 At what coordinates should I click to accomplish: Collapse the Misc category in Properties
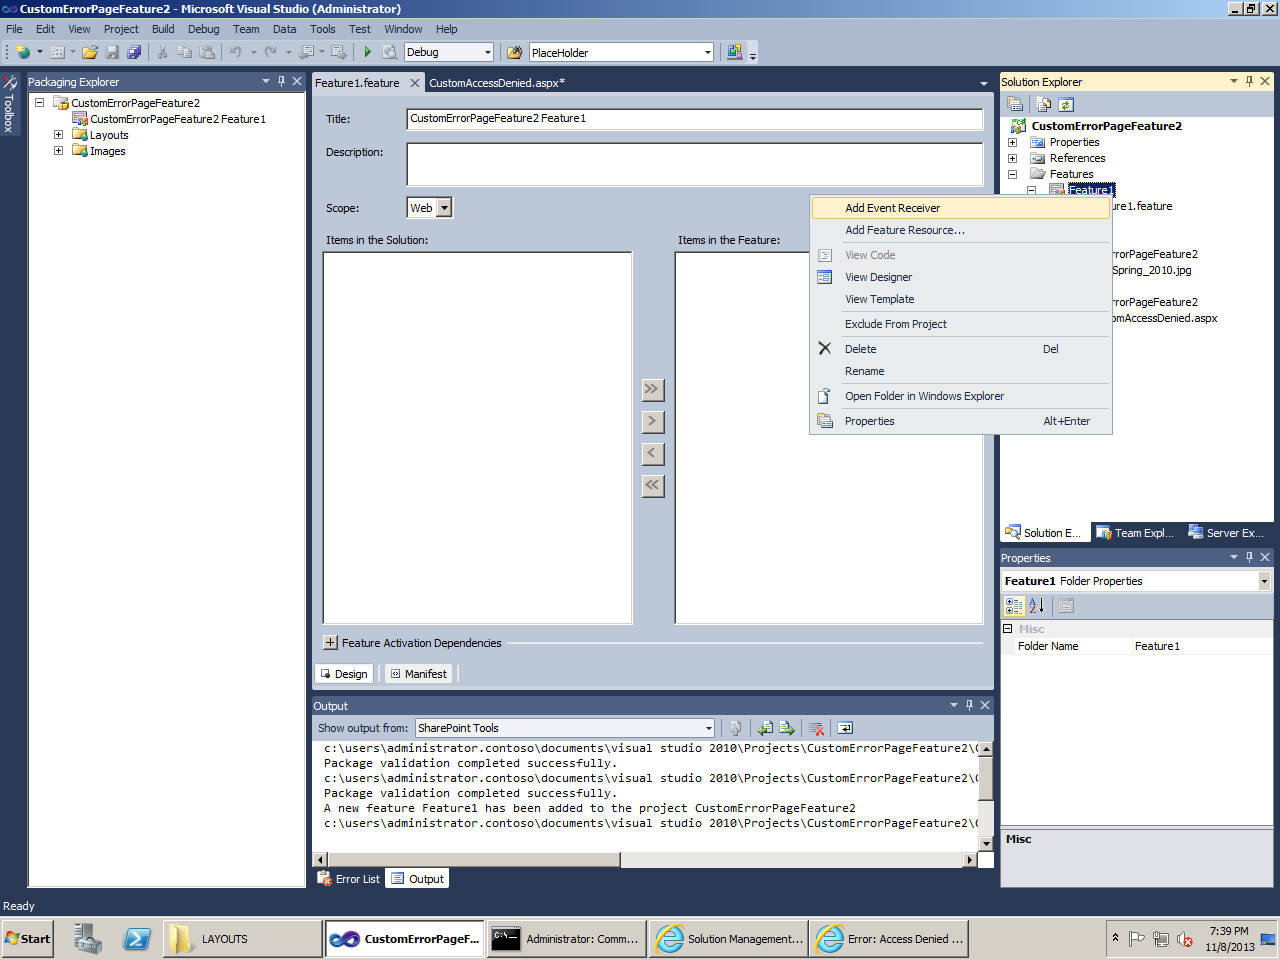coord(1008,629)
